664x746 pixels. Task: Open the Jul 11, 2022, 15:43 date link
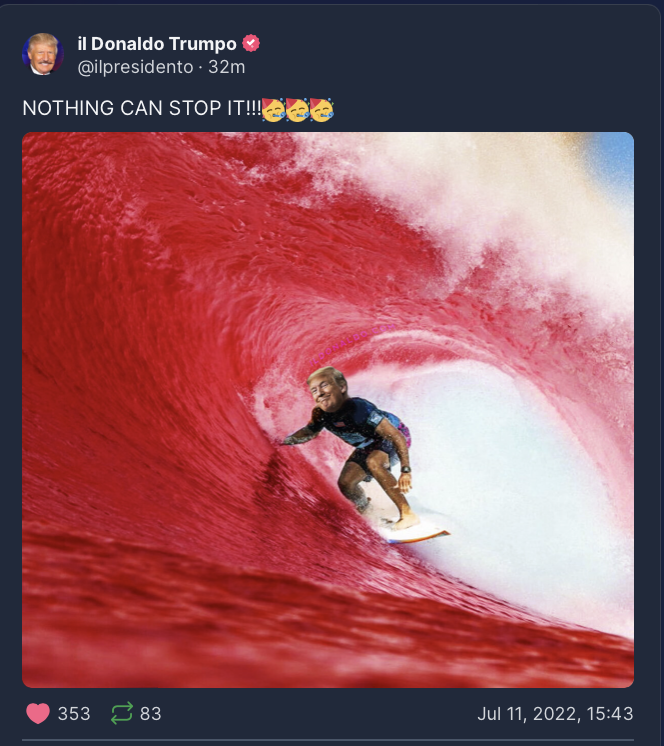tap(555, 714)
